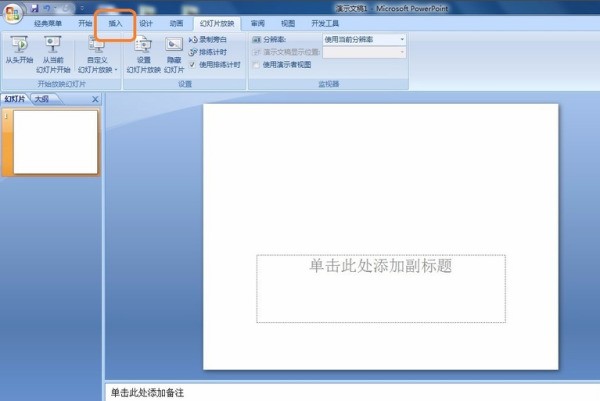Click the Office button logo

coord(13,12)
